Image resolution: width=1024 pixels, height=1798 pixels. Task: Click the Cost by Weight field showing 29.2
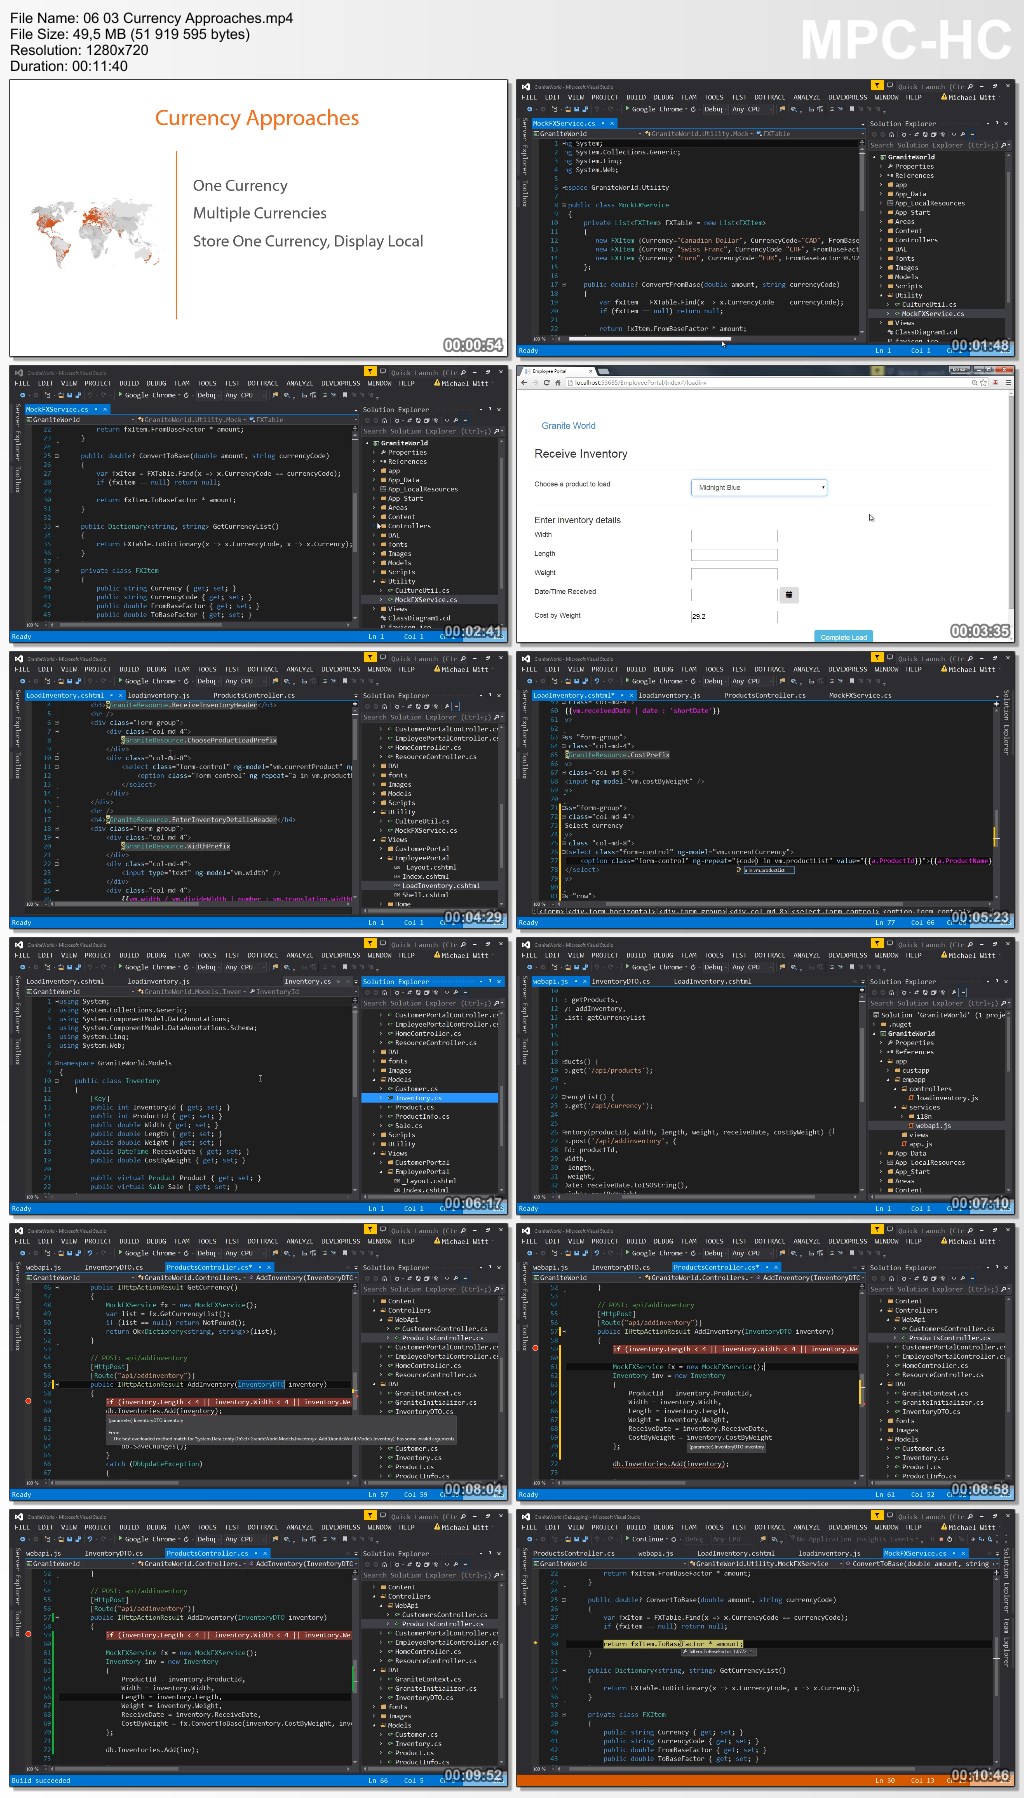click(734, 616)
